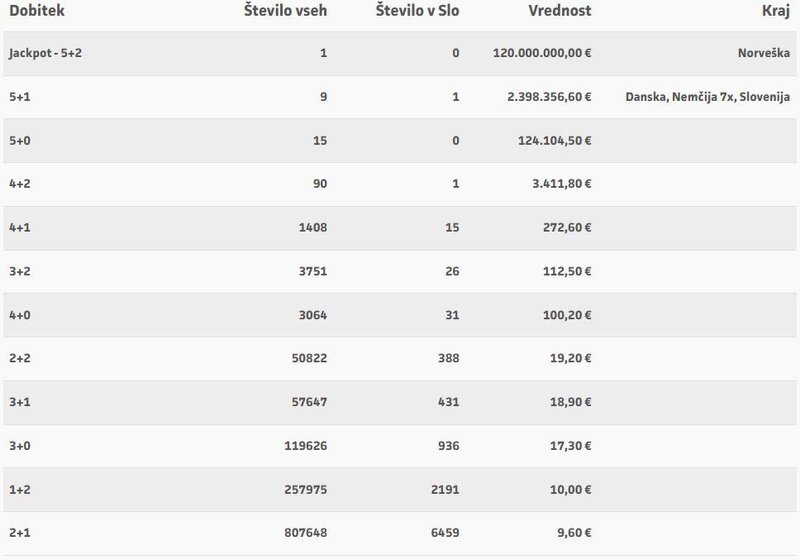Select the Jackpot - 5+2 row label

click(45, 53)
